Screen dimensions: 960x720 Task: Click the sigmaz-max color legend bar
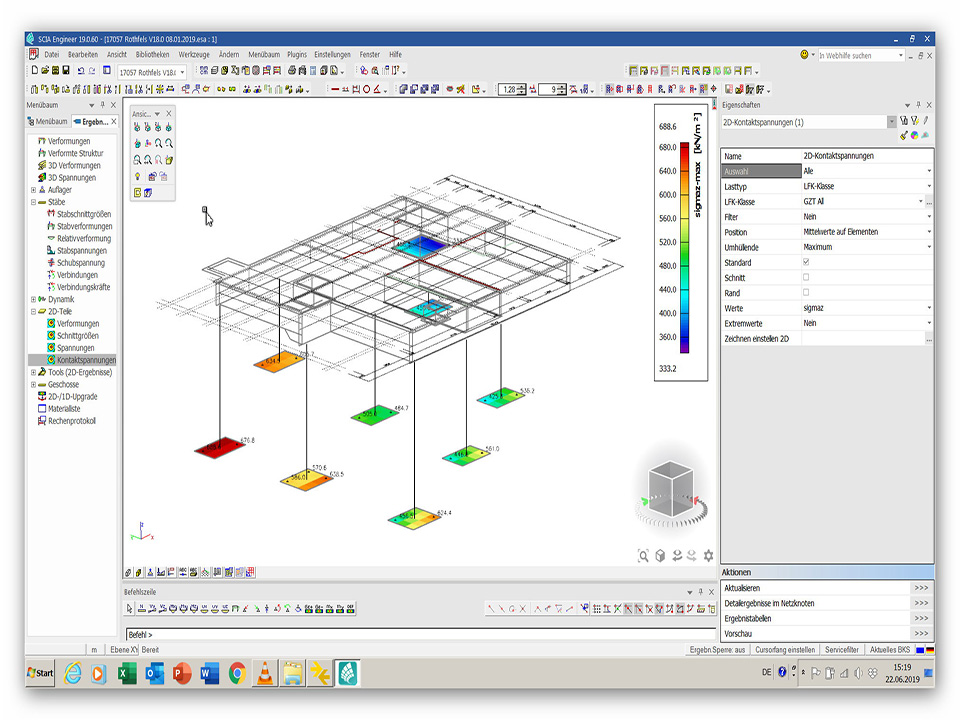coord(684,247)
